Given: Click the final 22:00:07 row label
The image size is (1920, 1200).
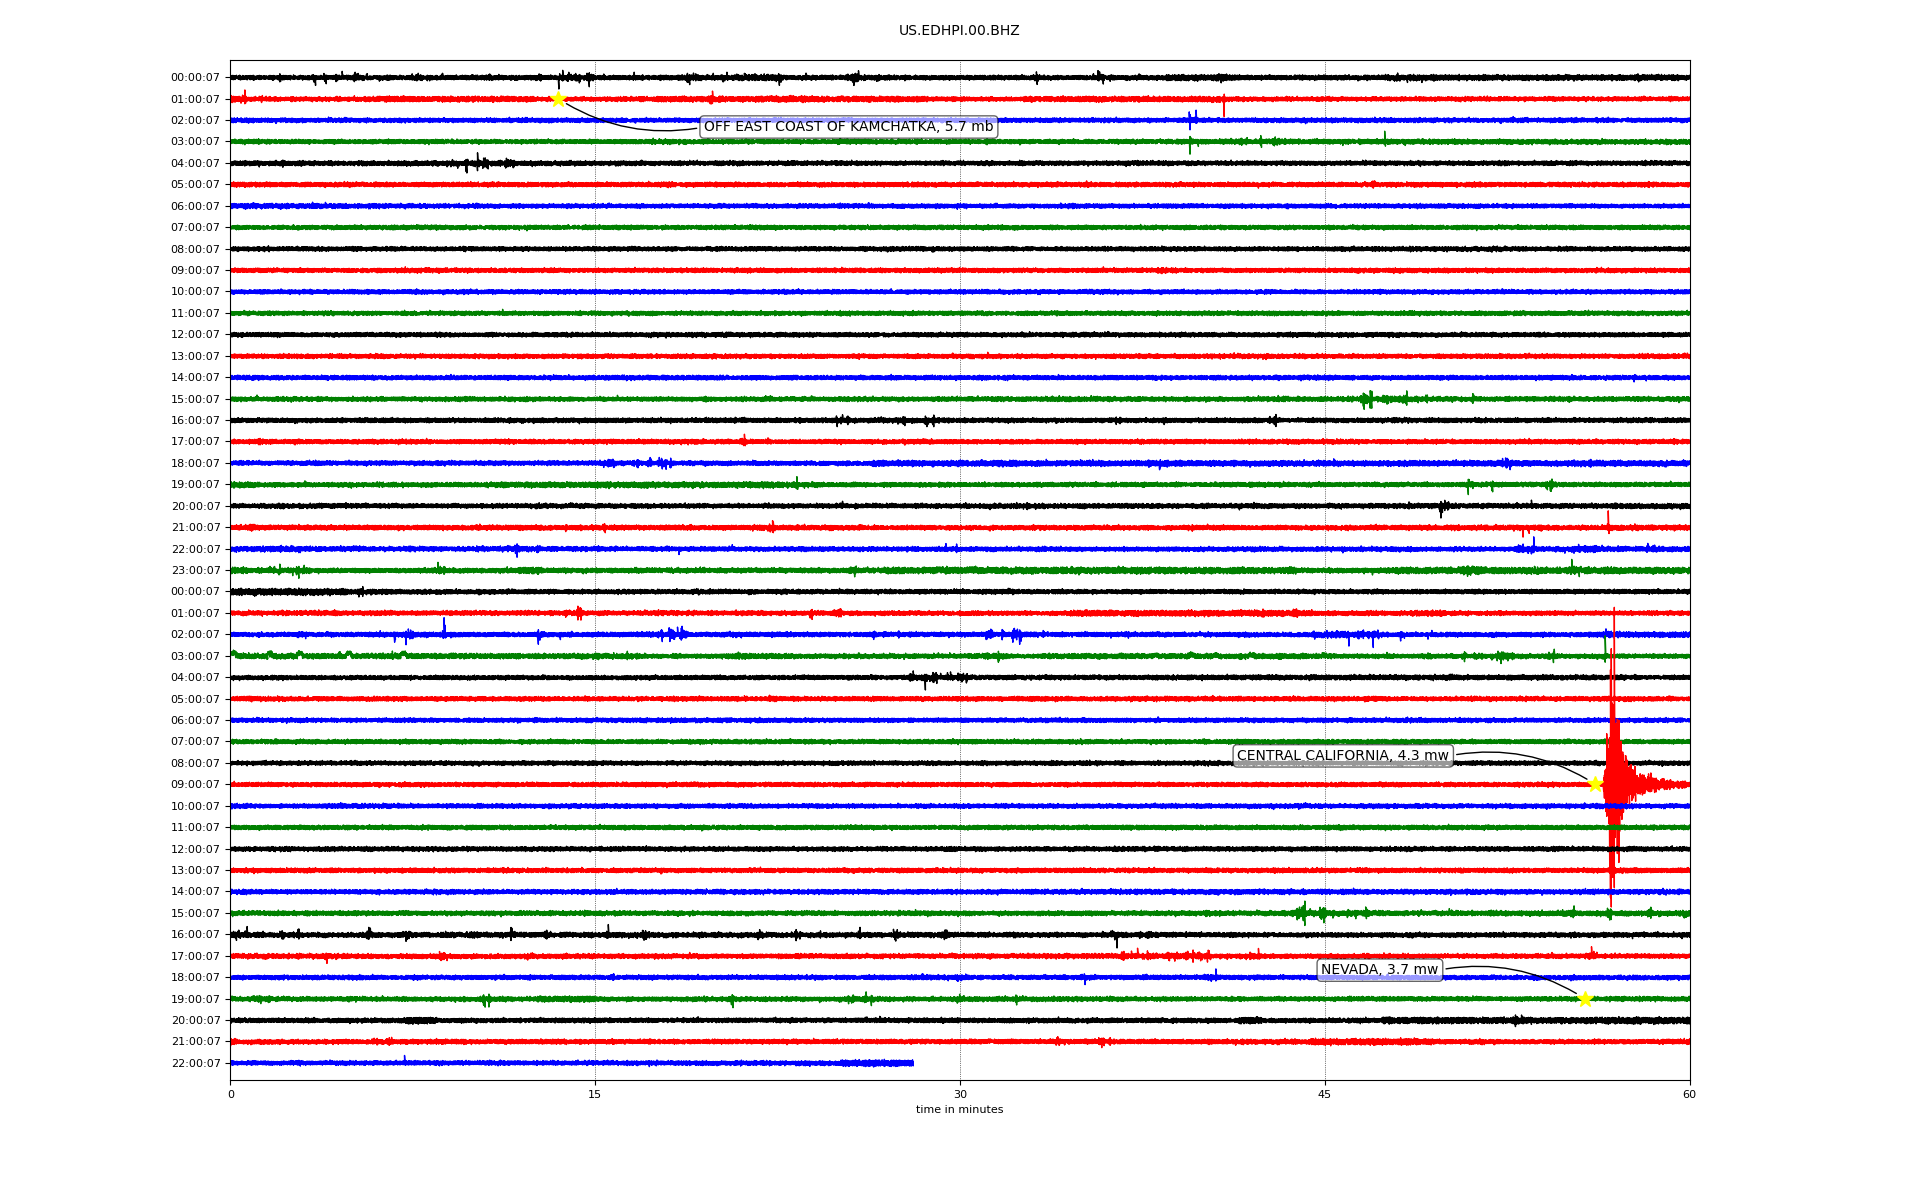Looking at the screenshot, I should pyautogui.click(x=195, y=1063).
